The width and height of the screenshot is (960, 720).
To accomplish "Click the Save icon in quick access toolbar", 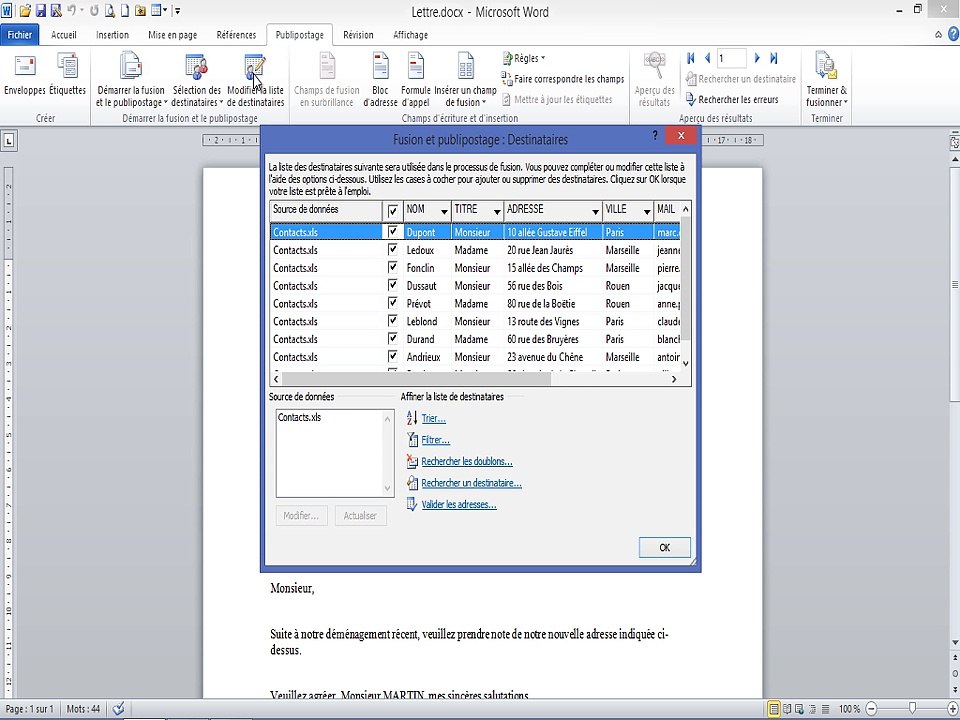I will [x=41, y=10].
